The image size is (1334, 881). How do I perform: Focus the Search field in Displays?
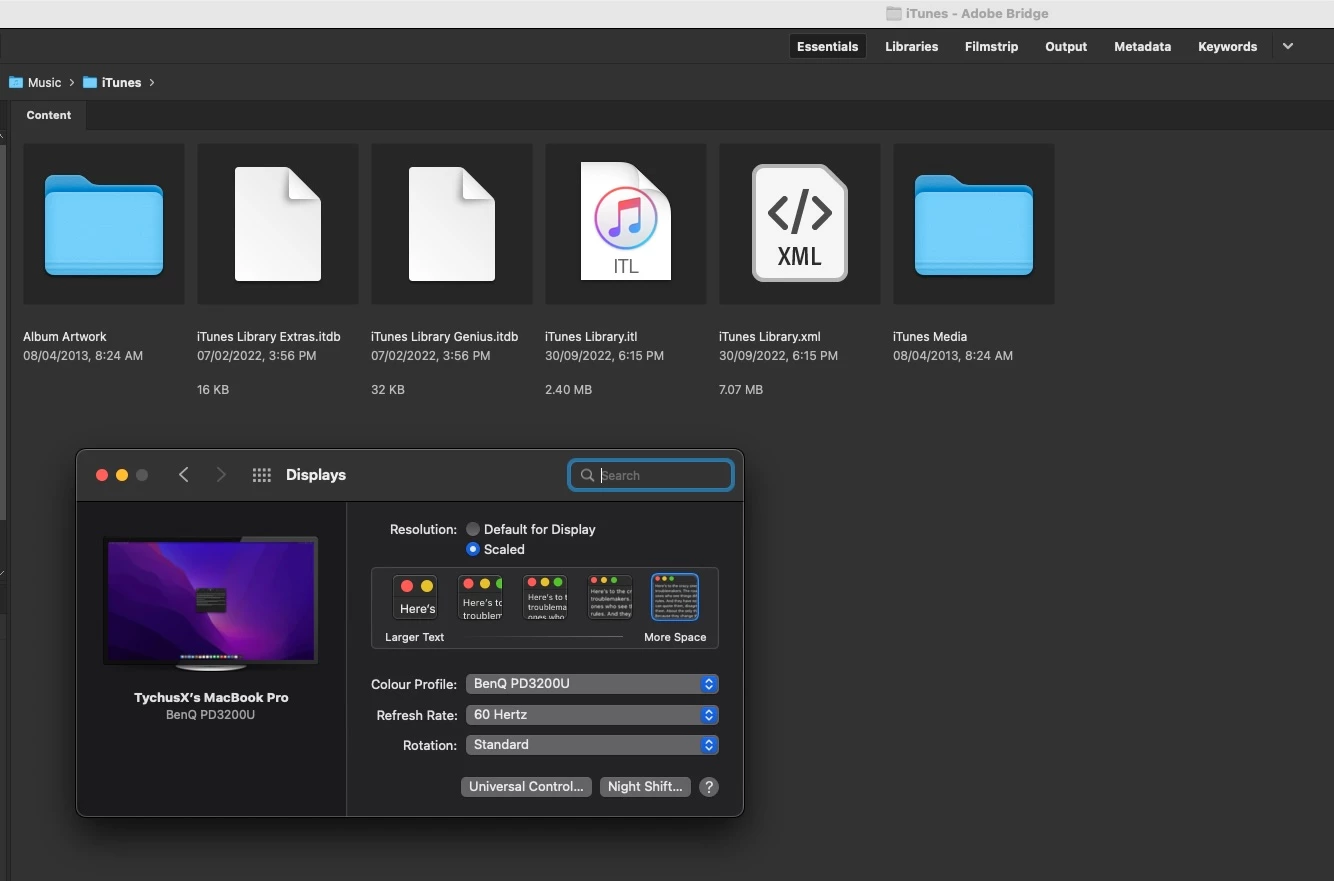(x=651, y=475)
